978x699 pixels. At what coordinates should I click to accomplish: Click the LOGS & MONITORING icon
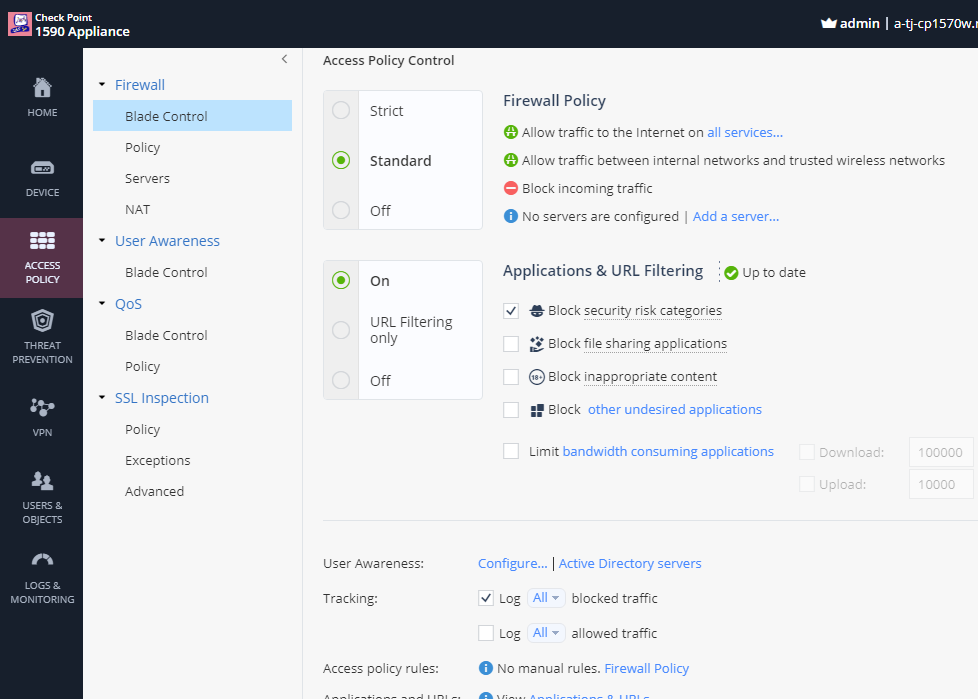click(x=41, y=558)
